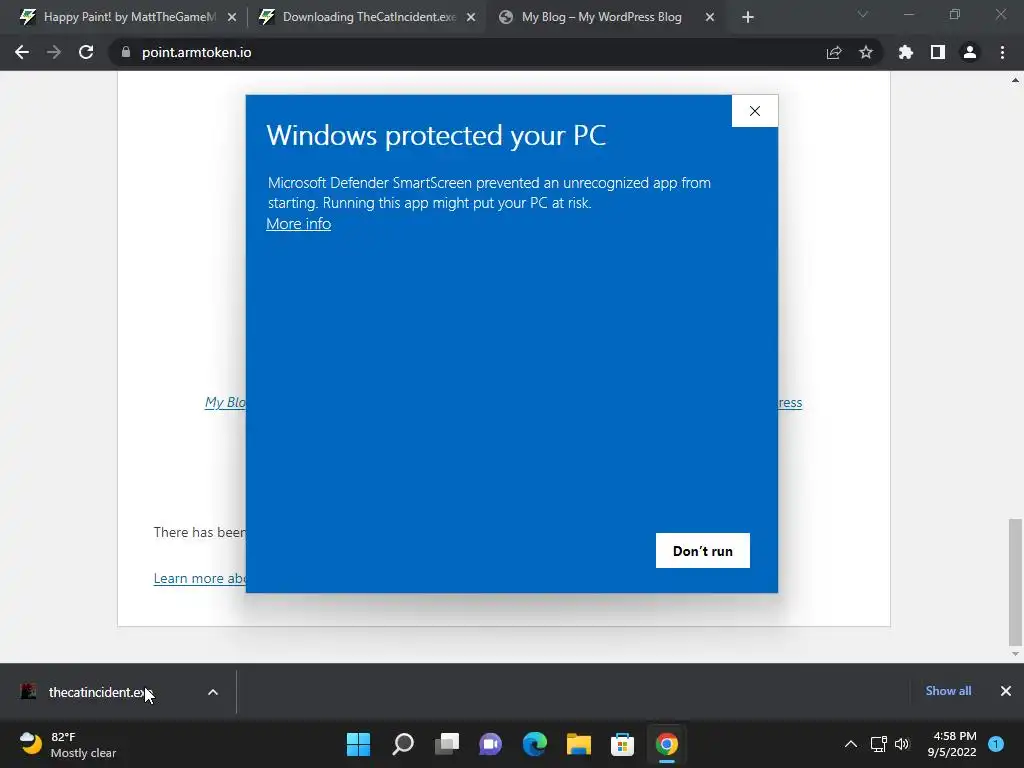
Task: Close the SmartScreen dialog with X
Action: (x=754, y=111)
